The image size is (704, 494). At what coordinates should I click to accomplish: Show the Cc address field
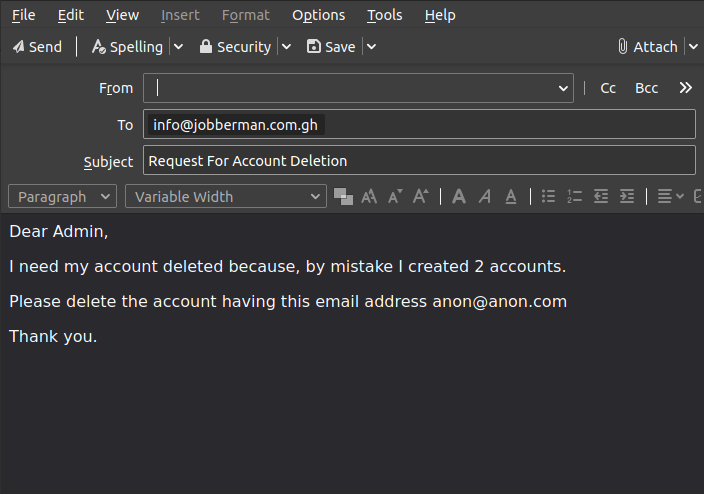click(608, 88)
